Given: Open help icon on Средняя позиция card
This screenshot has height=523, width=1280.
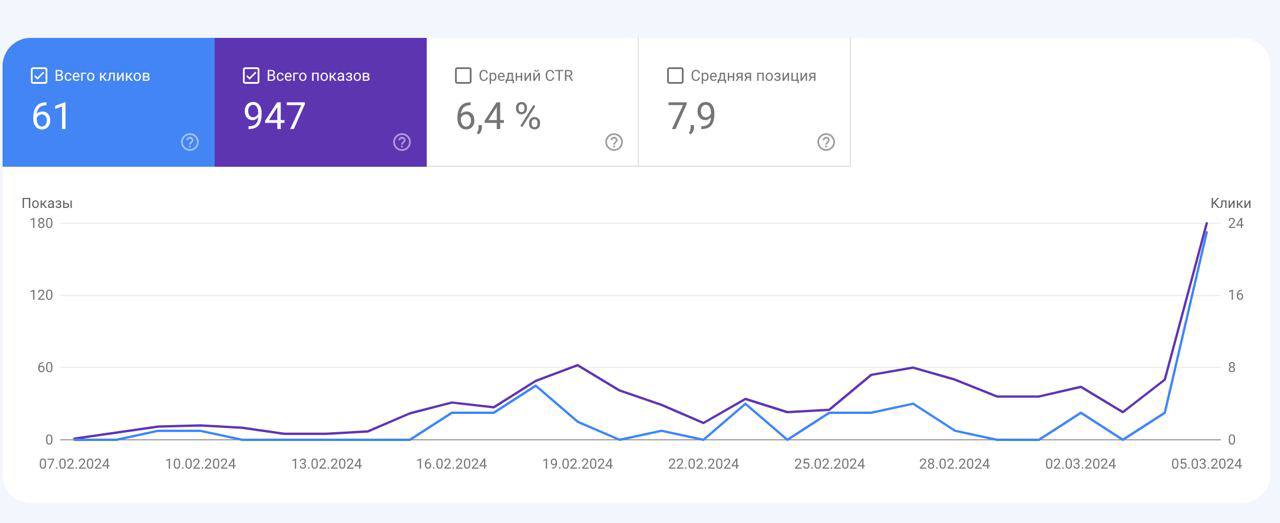Looking at the screenshot, I should click(x=826, y=142).
